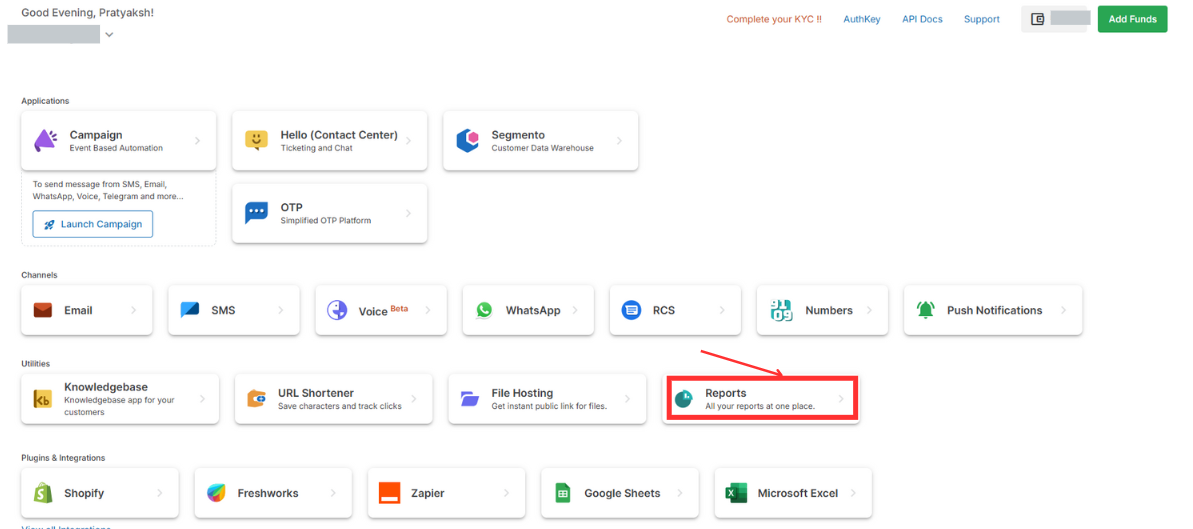Click the Numbers channel icon

[x=780, y=311]
